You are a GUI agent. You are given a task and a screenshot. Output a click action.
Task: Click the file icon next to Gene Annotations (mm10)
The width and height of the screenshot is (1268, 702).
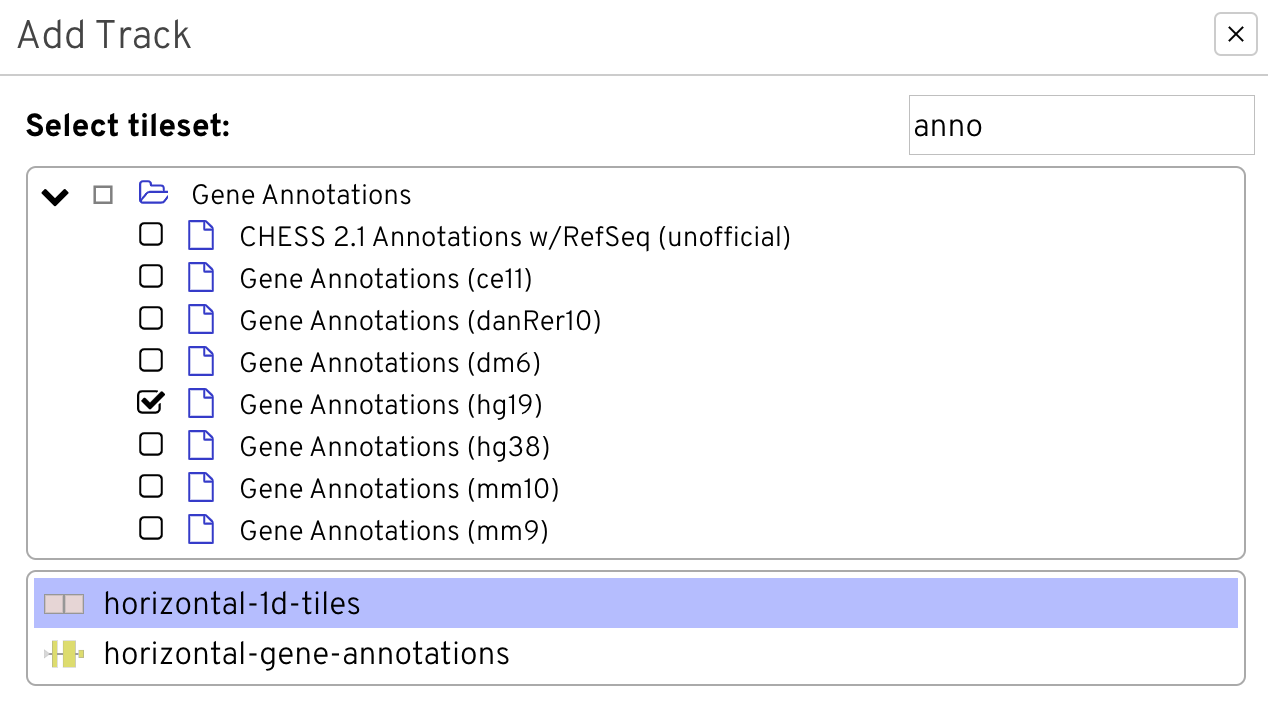pyautogui.click(x=201, y=487)
